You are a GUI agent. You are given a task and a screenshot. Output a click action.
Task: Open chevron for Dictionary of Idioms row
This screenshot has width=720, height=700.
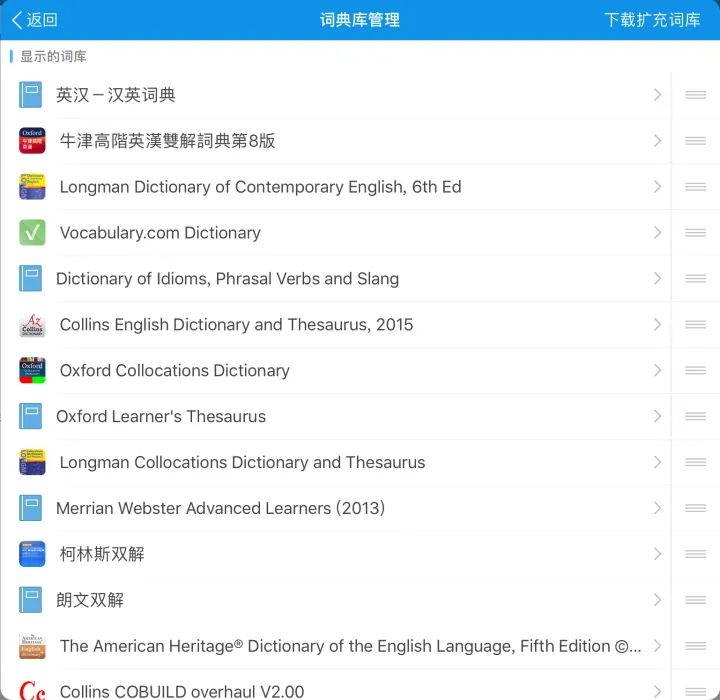[x=658, y=278]
